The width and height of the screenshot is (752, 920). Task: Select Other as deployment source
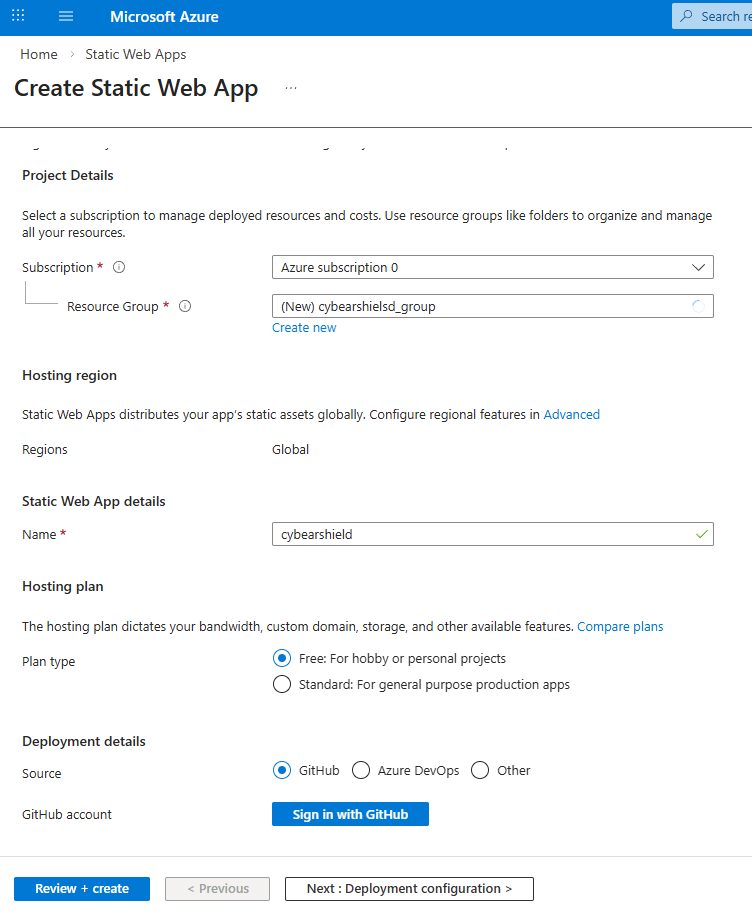[480, 771]
